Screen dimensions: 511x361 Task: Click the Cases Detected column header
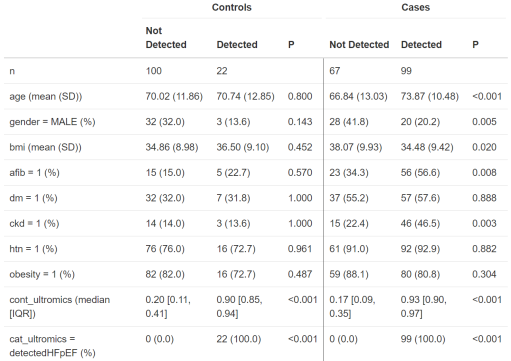(x=421, y=45)
